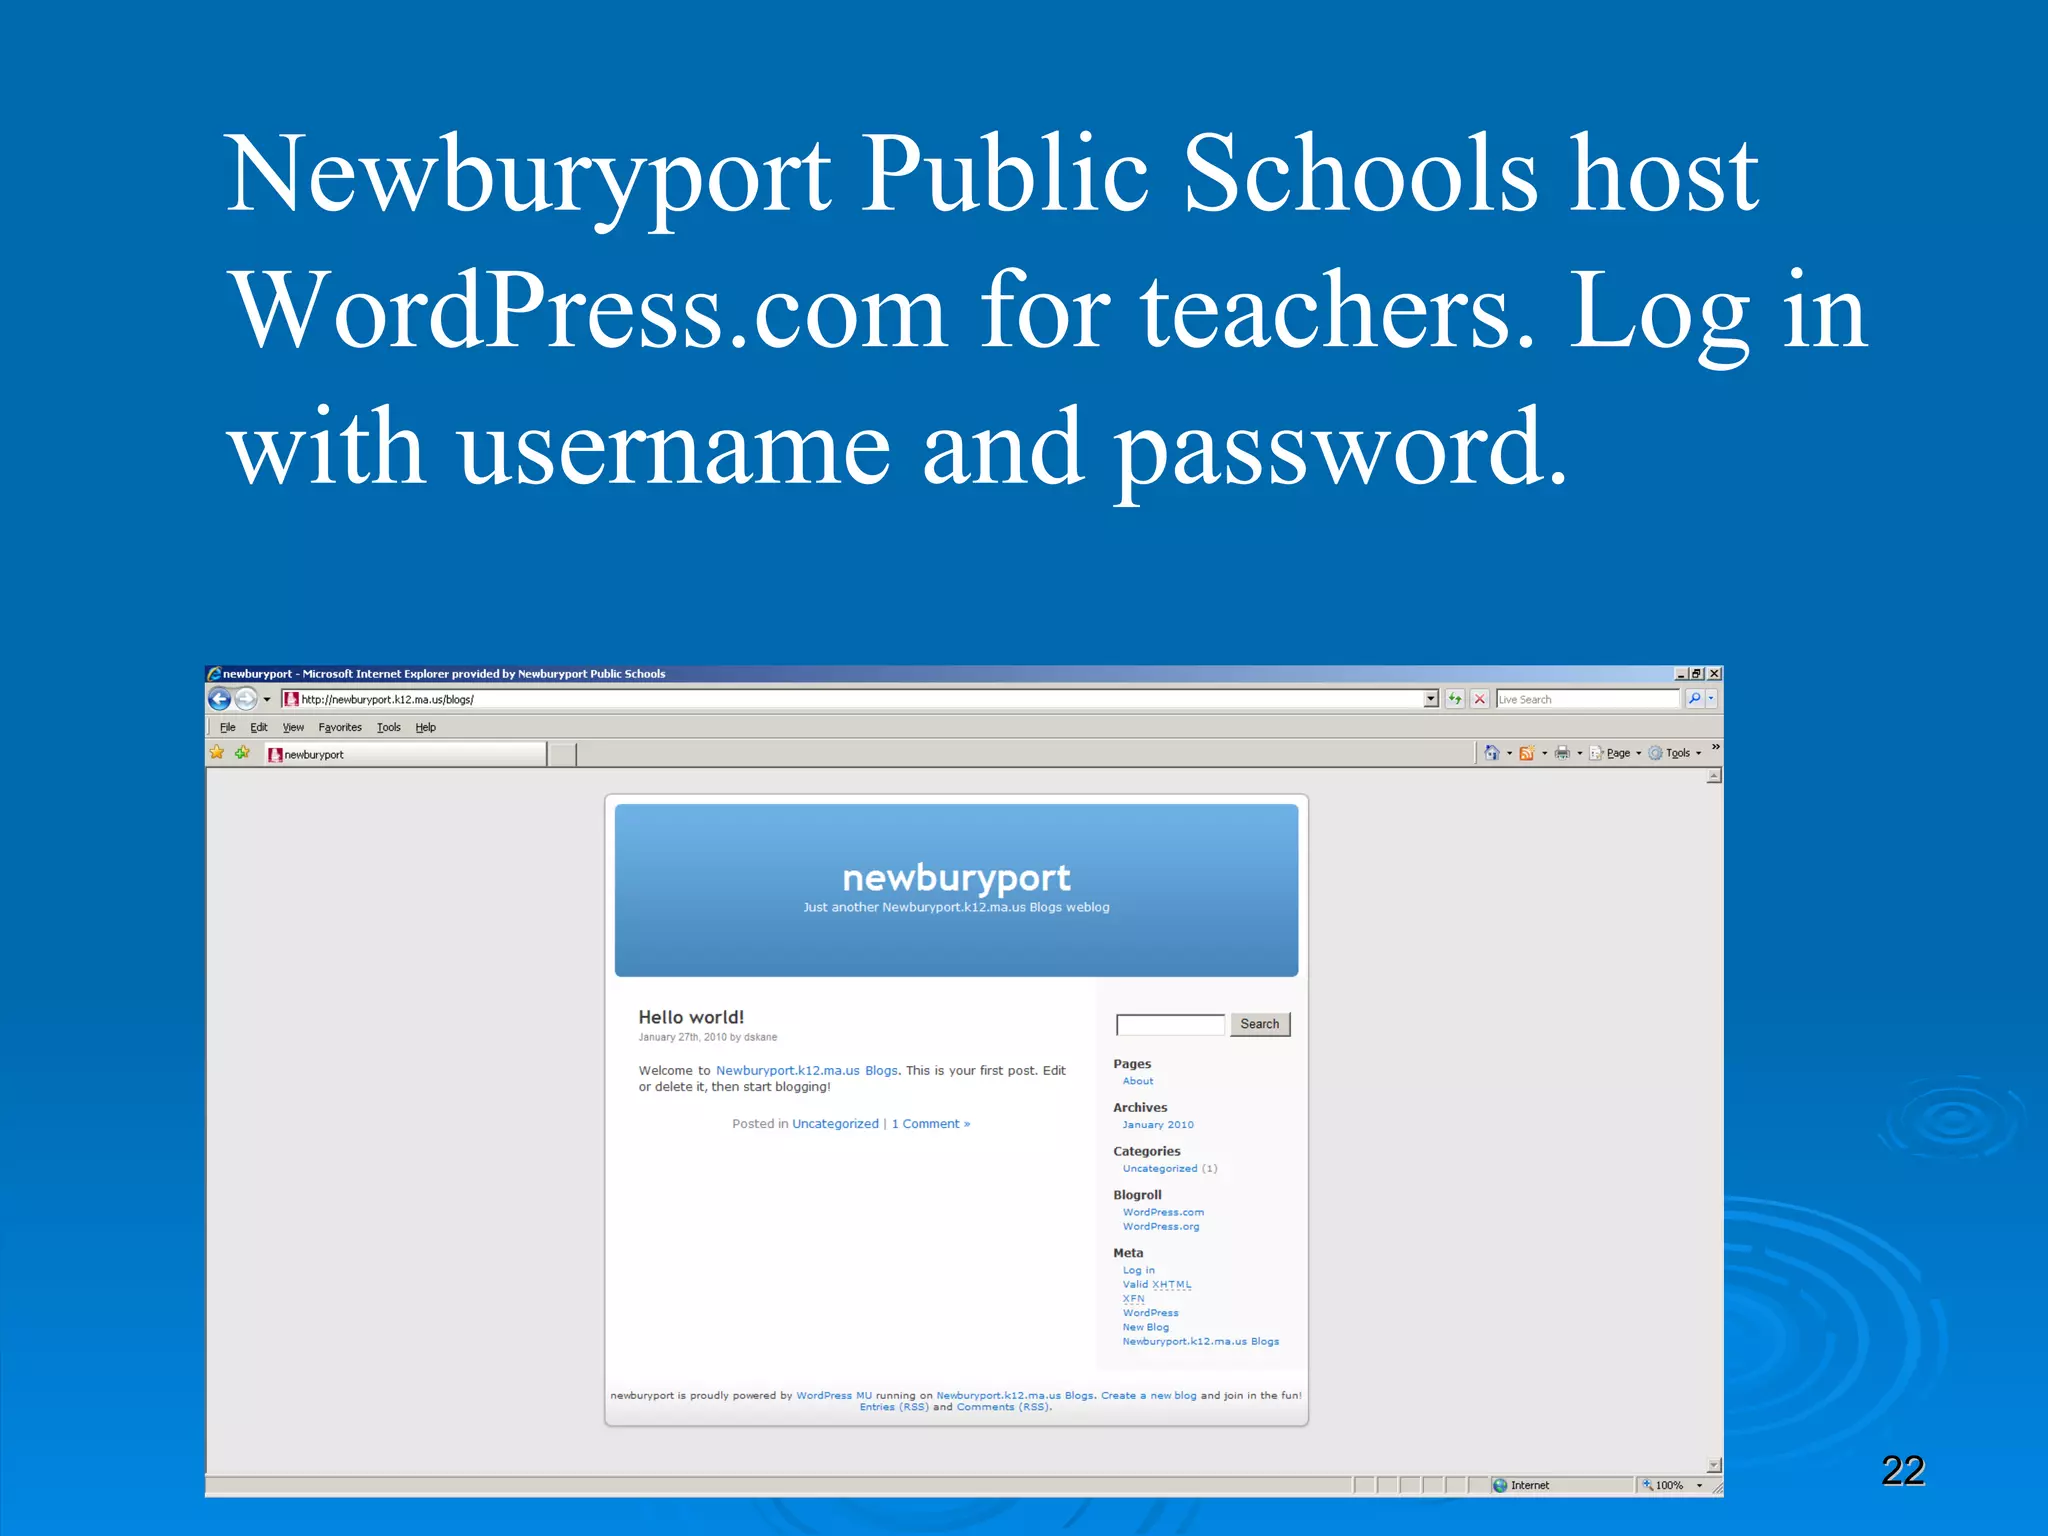The width and height of the screenshot is (2048, 1536).
Task: Click the scrollbar up arrow
Action: (x=1714, y=776)
